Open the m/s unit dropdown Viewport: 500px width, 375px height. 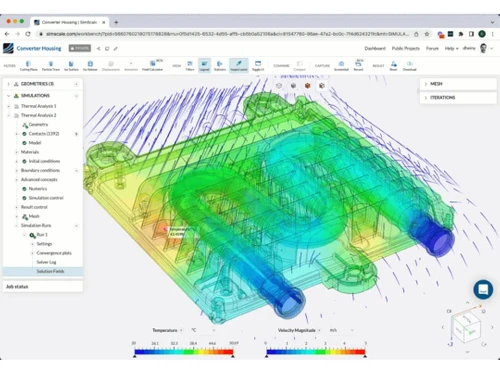coord(341,330)
